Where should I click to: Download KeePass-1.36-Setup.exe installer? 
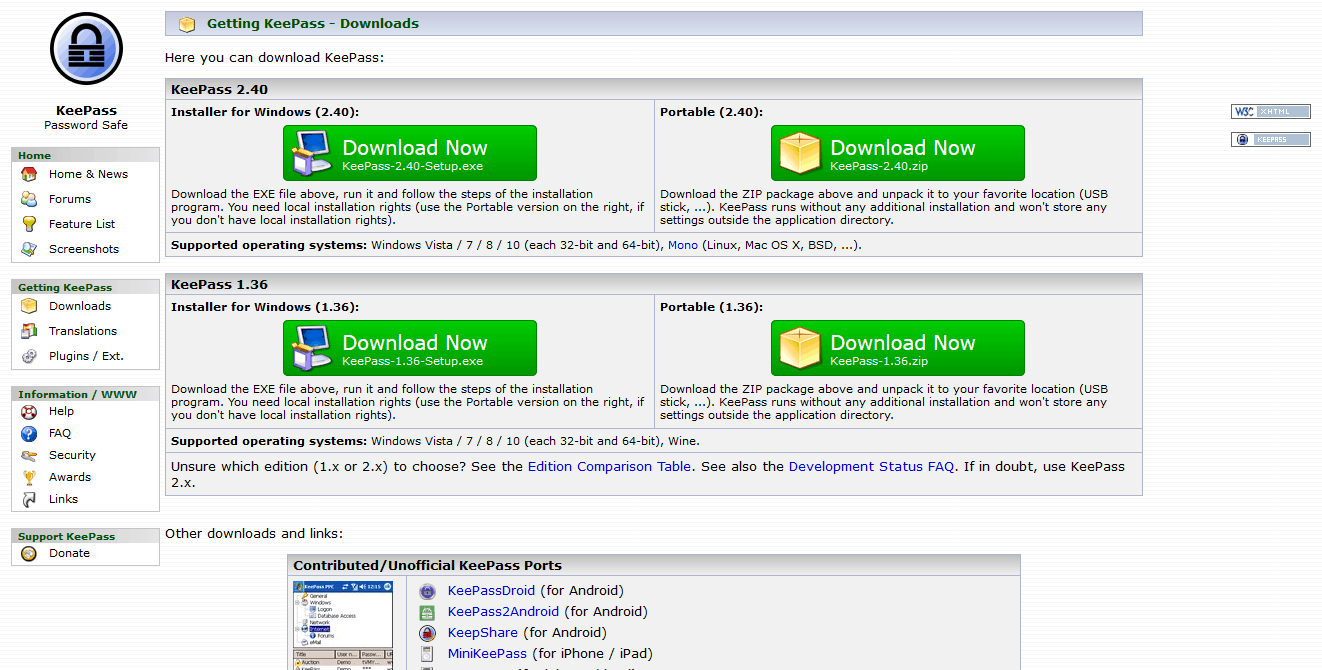click(410, 348)
